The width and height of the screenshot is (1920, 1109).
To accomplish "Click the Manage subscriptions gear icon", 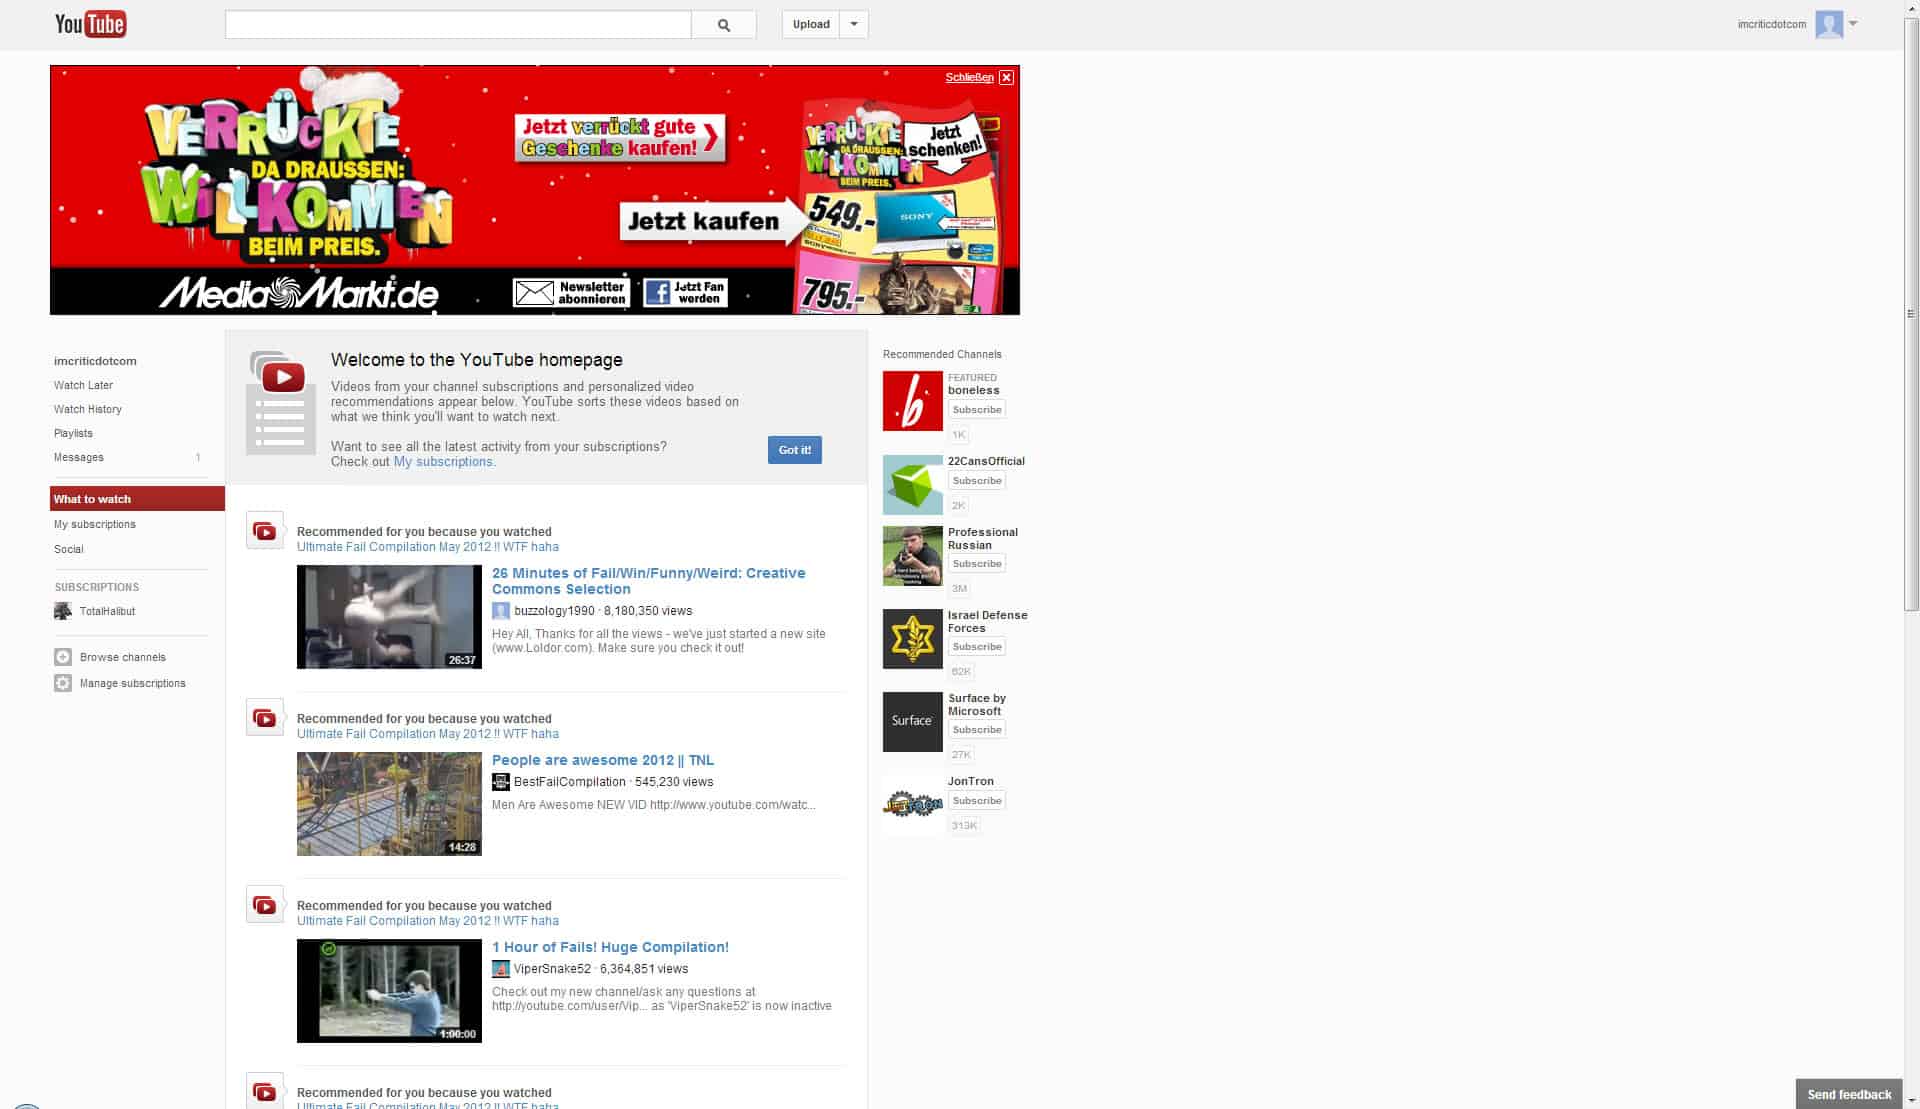I will click(x=63, y=683).
